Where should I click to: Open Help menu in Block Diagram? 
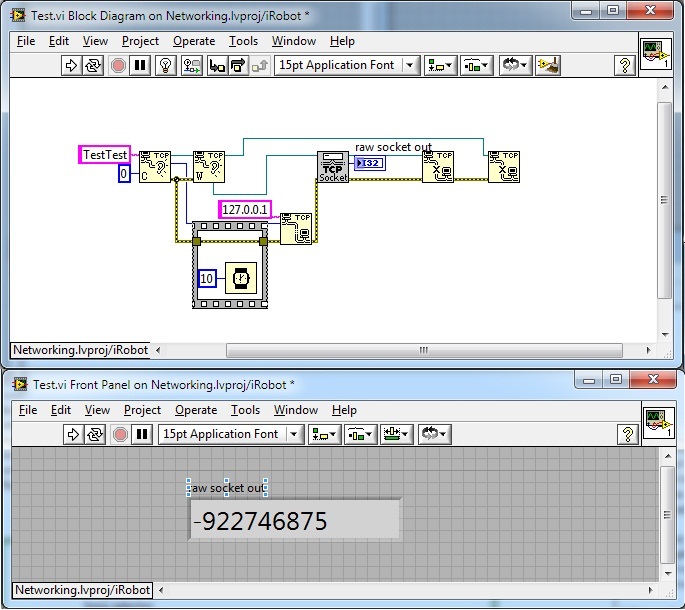coord(342,41)
